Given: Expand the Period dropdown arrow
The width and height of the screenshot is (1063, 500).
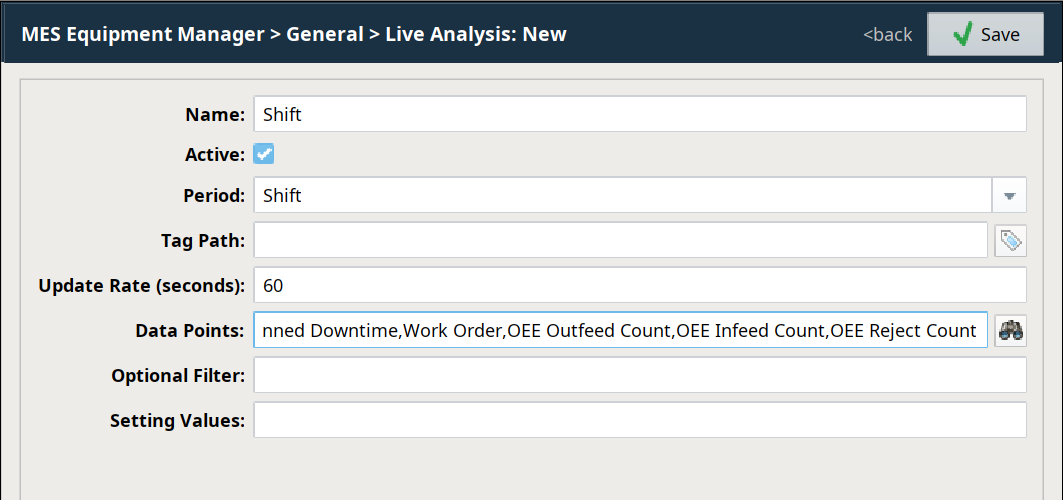Looking at the screenshot, I should point(1009,195).
